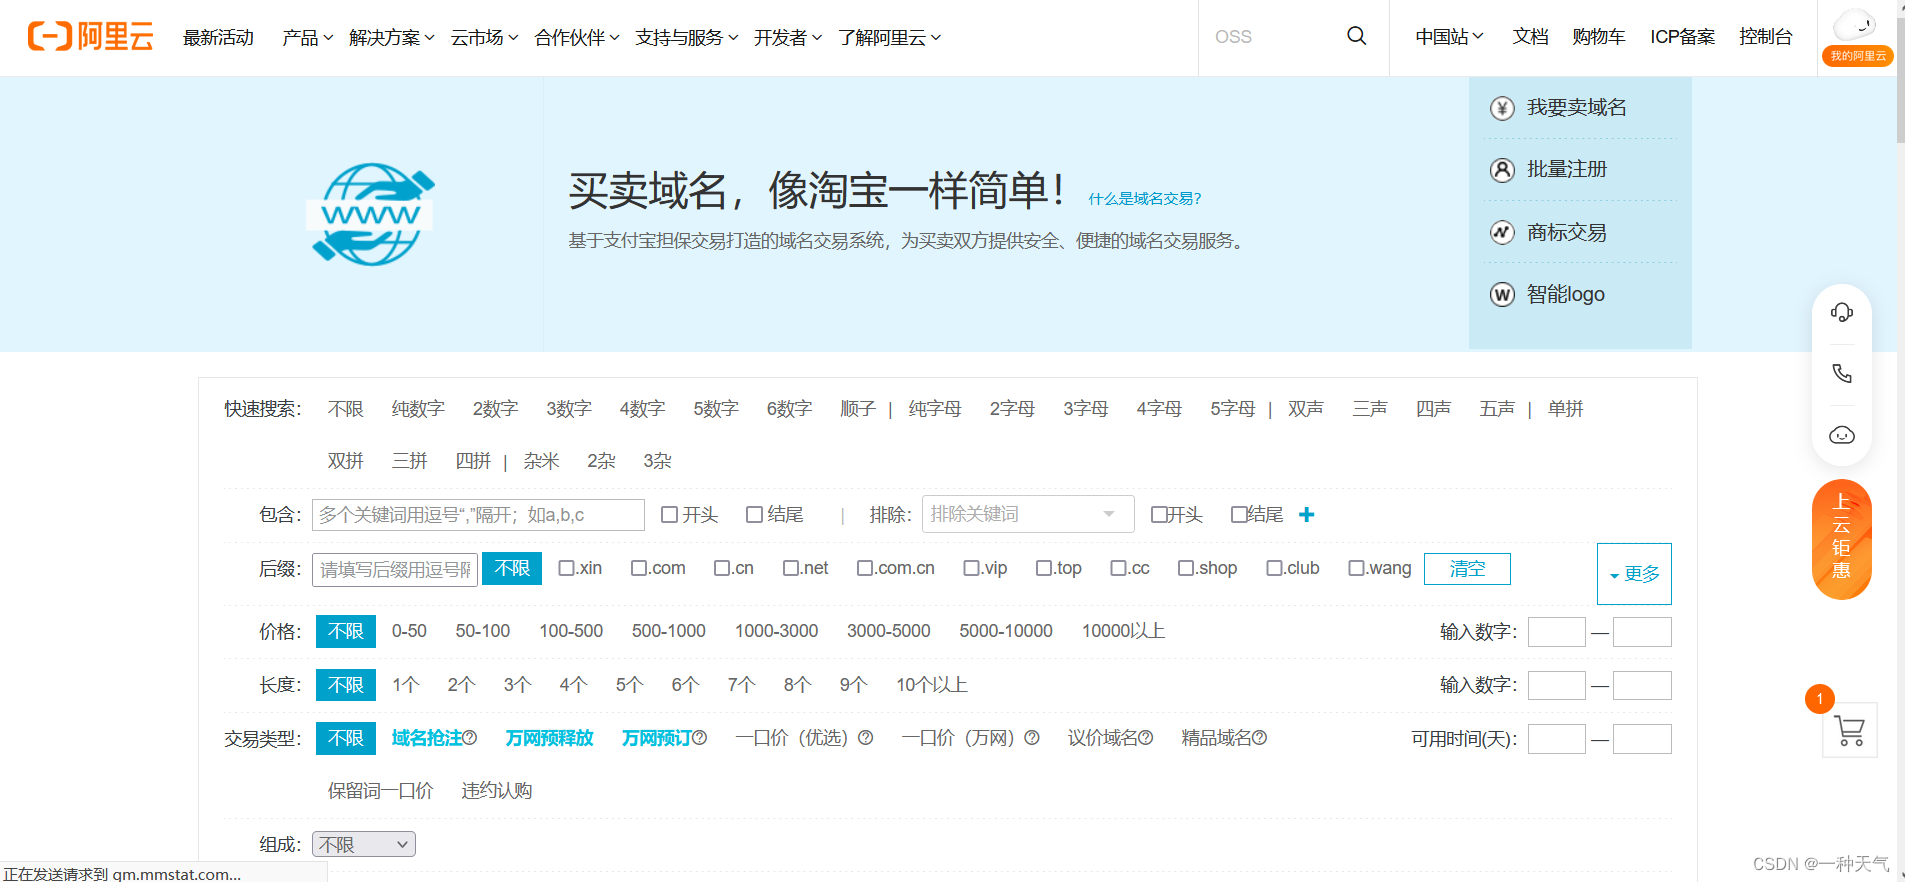
Task: Select the 纯数字 quick search filter
Action: click(418, 409)
